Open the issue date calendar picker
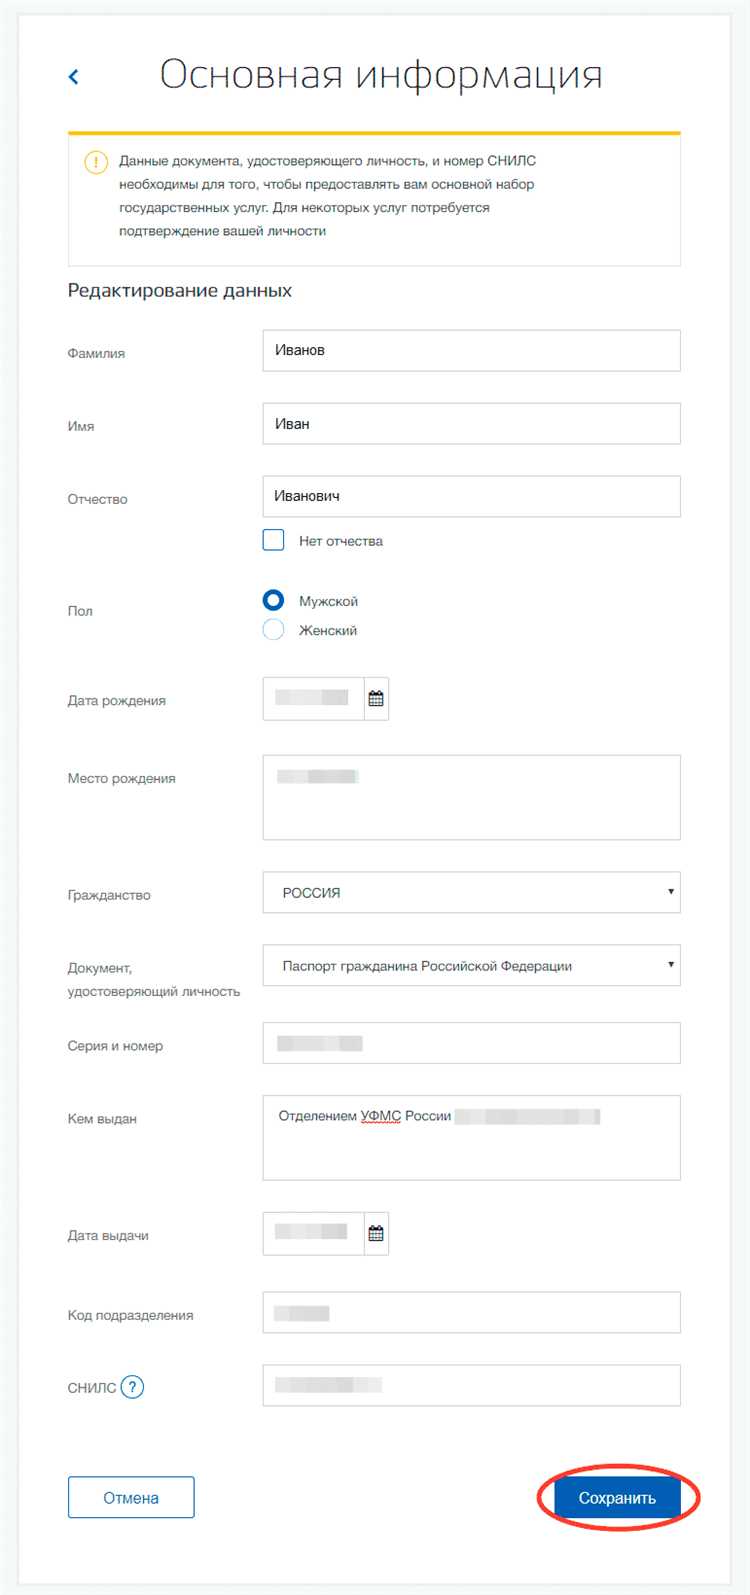Viewport: 750px width, 1595px height. click(x=376, y=1234)
